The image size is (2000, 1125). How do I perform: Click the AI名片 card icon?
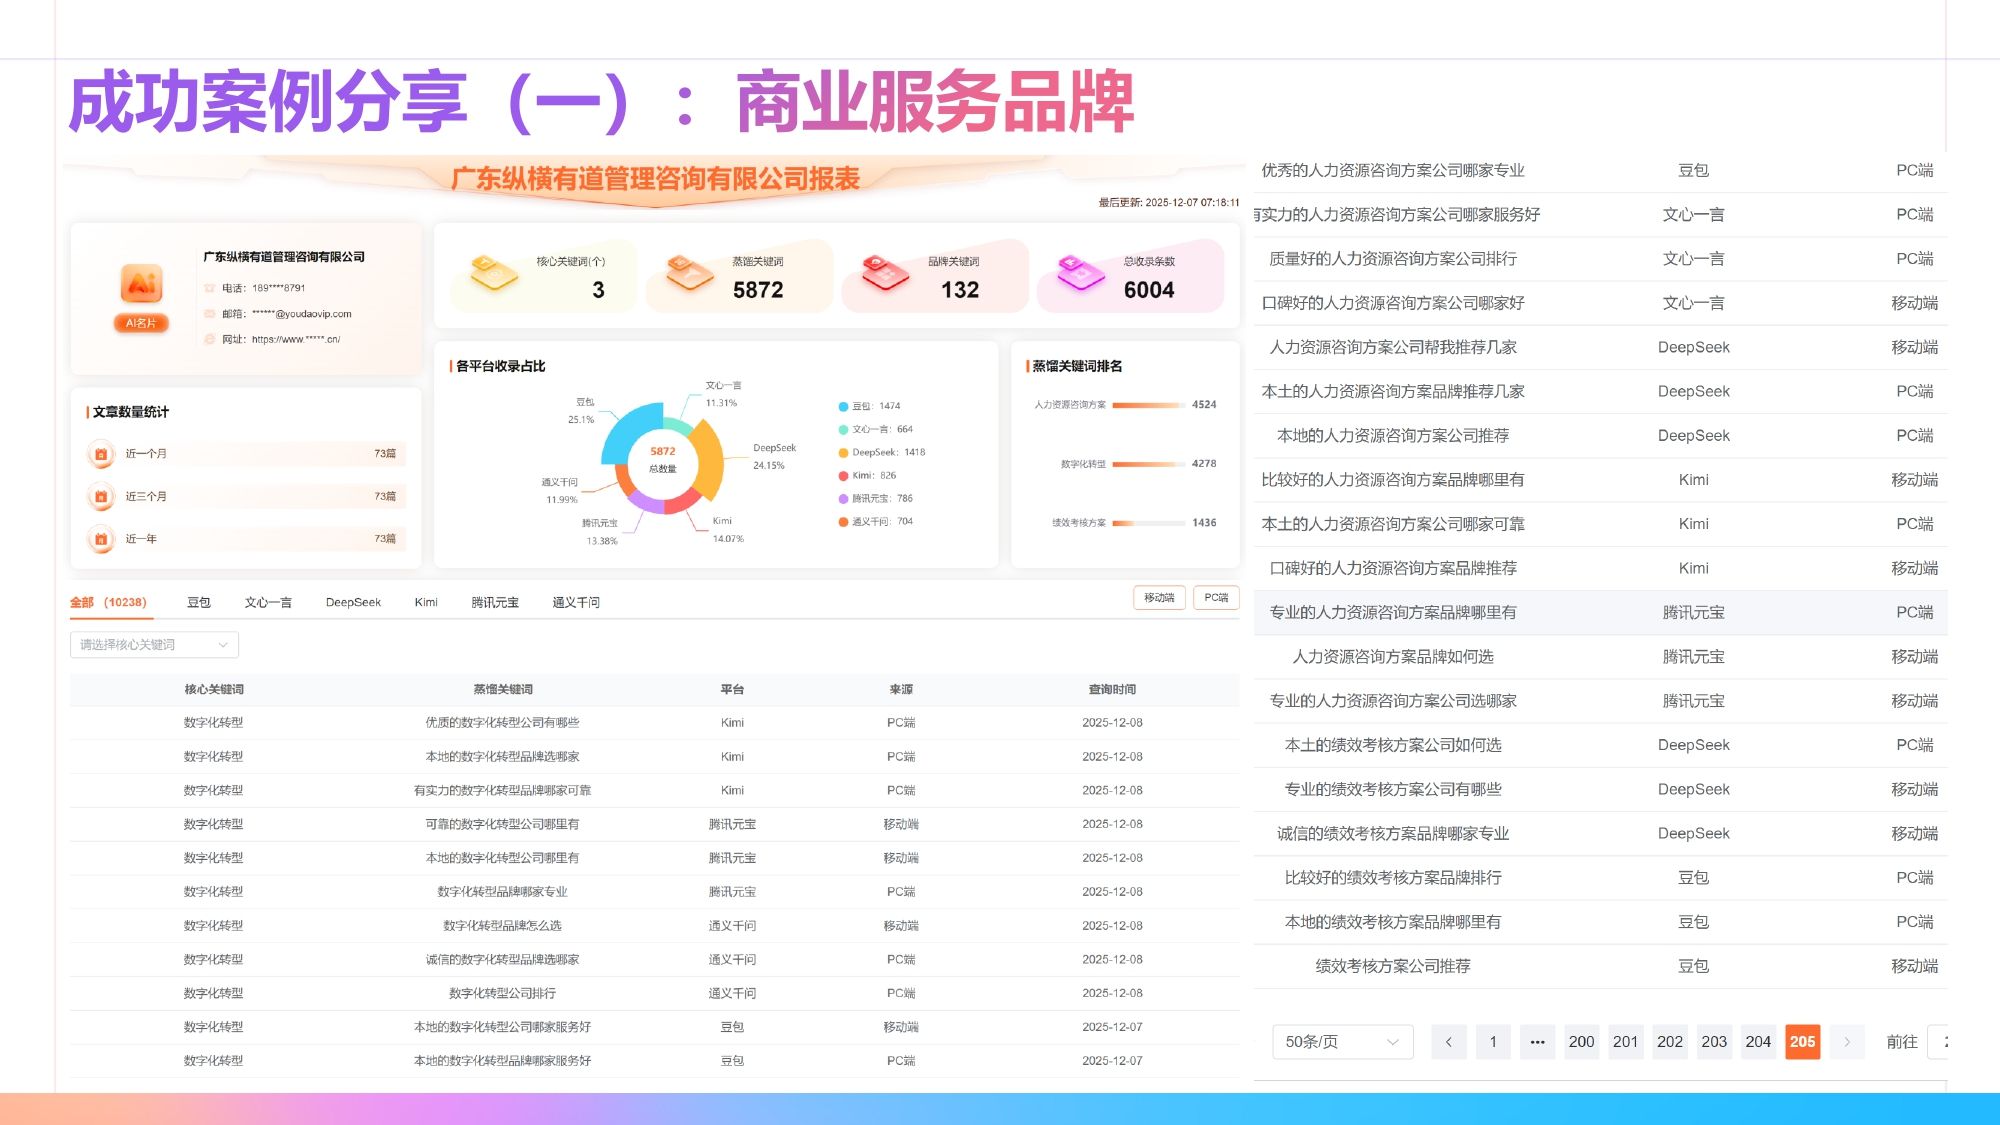click(141, 285)
